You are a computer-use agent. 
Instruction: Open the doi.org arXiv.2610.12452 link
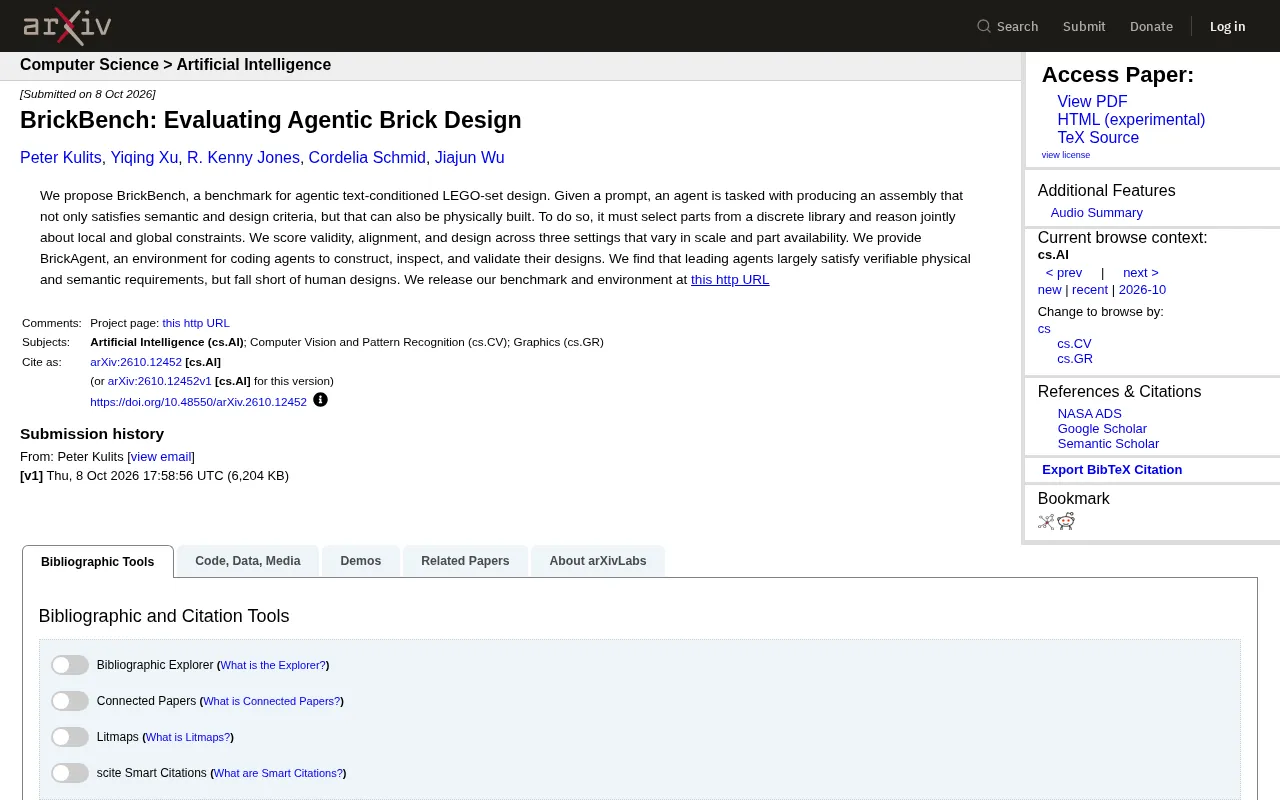(x=198, y=402)
